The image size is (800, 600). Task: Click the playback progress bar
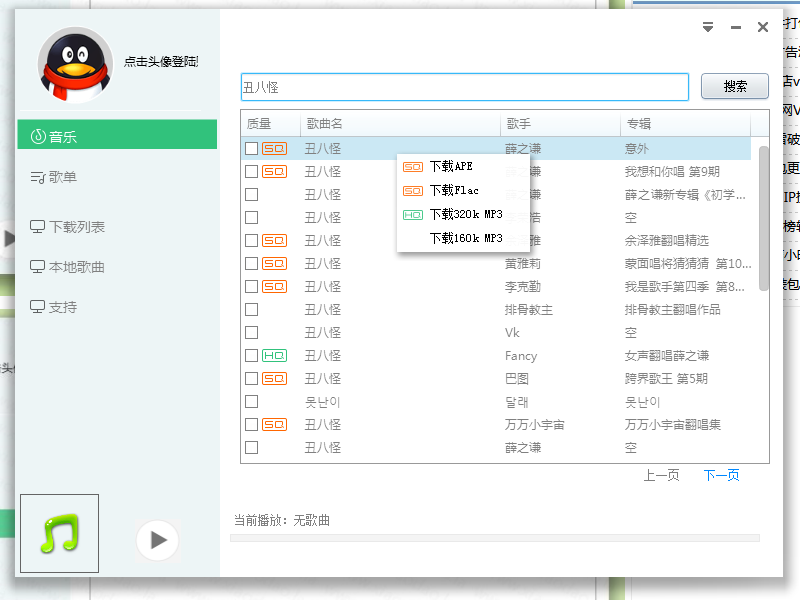click(494, 538)
